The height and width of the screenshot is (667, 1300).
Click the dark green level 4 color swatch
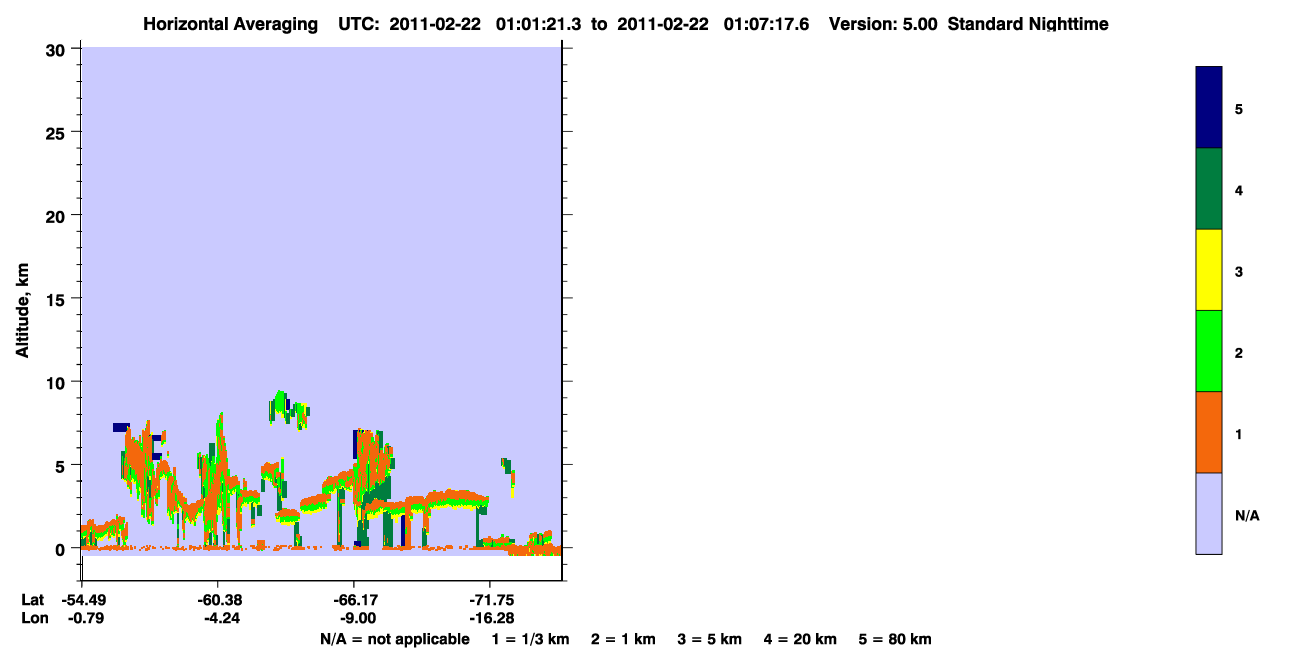click(x=1208, y=189)
